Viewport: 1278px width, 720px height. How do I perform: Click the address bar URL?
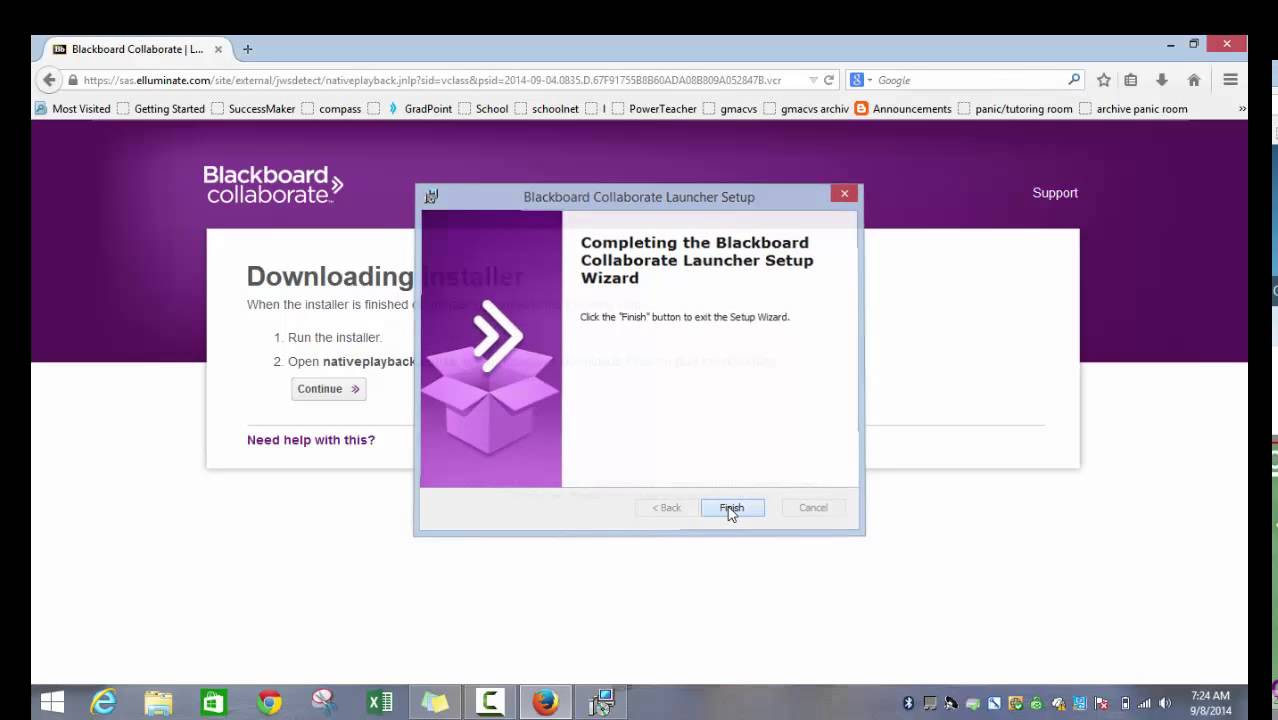point(432,80)
